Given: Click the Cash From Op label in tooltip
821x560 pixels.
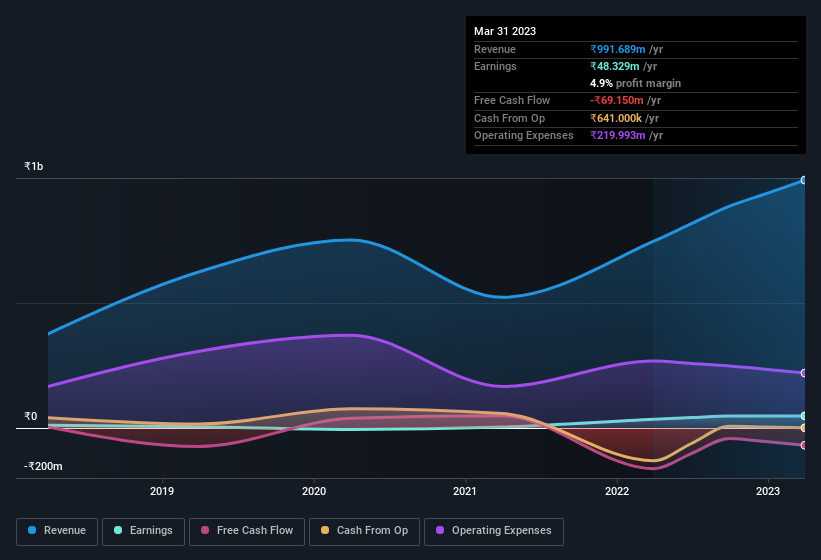Looking at the screenshot, I should 509,118.
